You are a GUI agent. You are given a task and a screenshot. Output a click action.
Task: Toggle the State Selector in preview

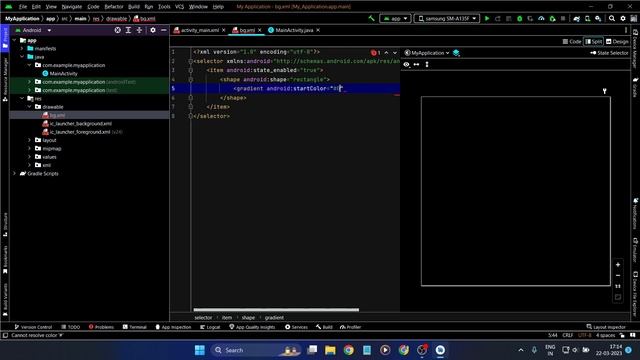[609, 53]
